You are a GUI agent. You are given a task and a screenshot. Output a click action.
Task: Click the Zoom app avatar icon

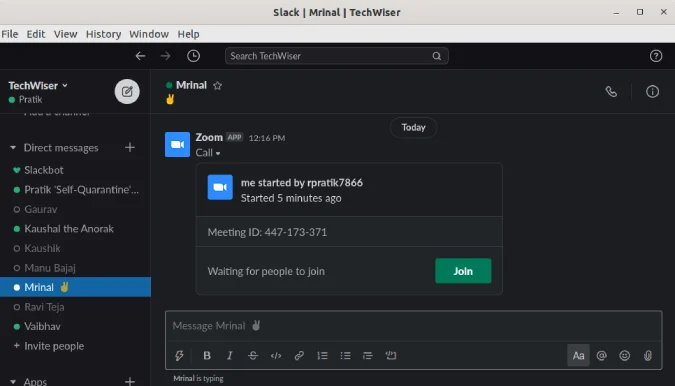click(x=177, y=145)
